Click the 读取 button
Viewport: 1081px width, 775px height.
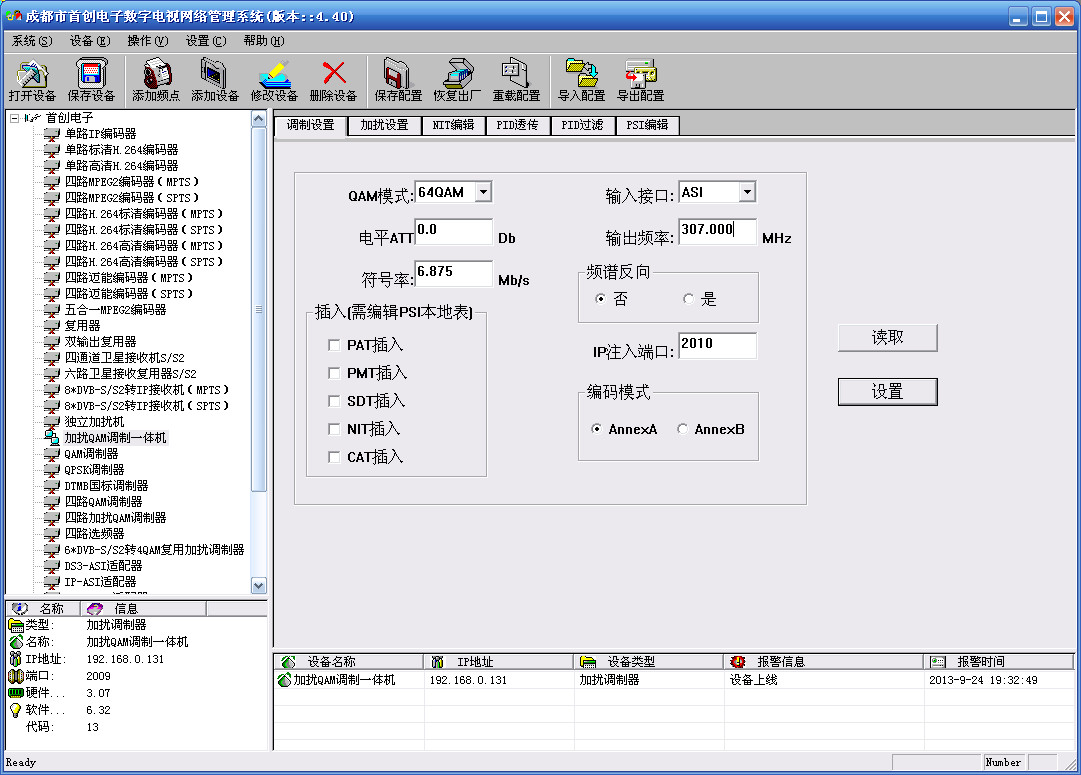[887, 337]
